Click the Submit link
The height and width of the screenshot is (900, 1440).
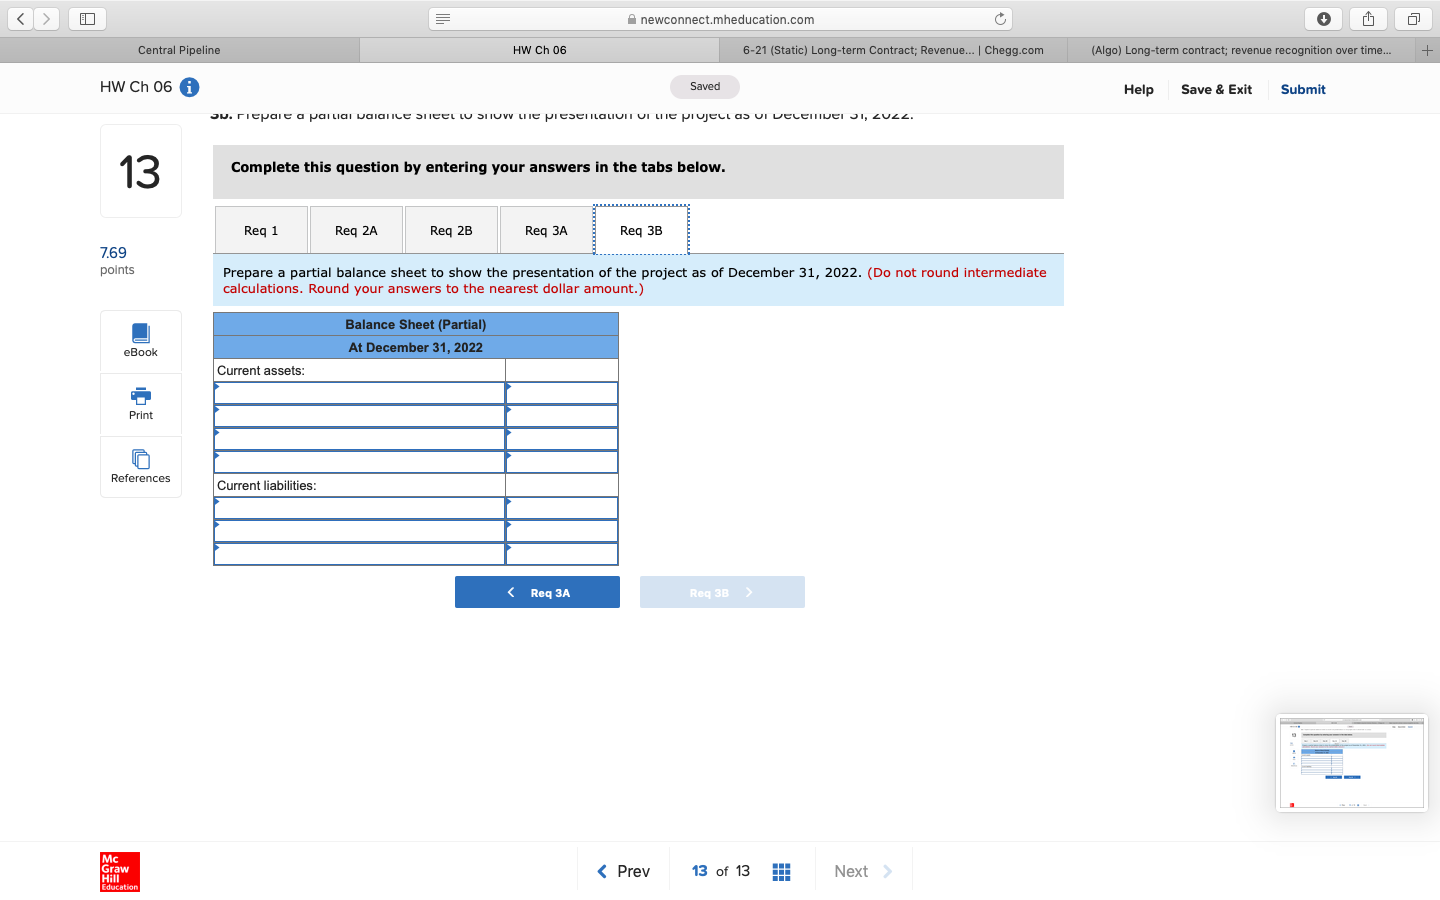coord(1303,89)
